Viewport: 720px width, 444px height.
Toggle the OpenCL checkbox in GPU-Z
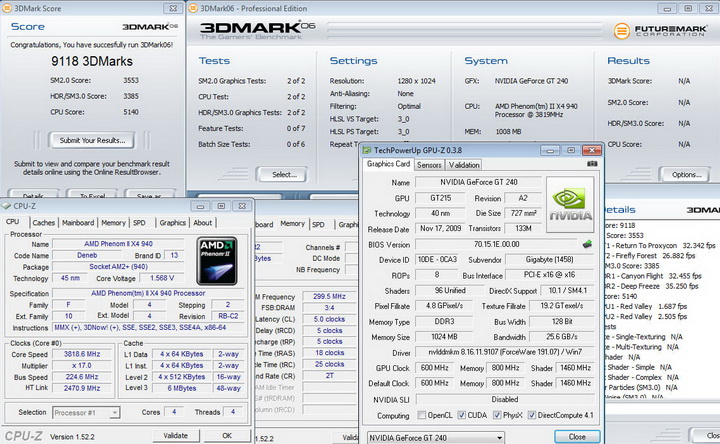point(421,415)
